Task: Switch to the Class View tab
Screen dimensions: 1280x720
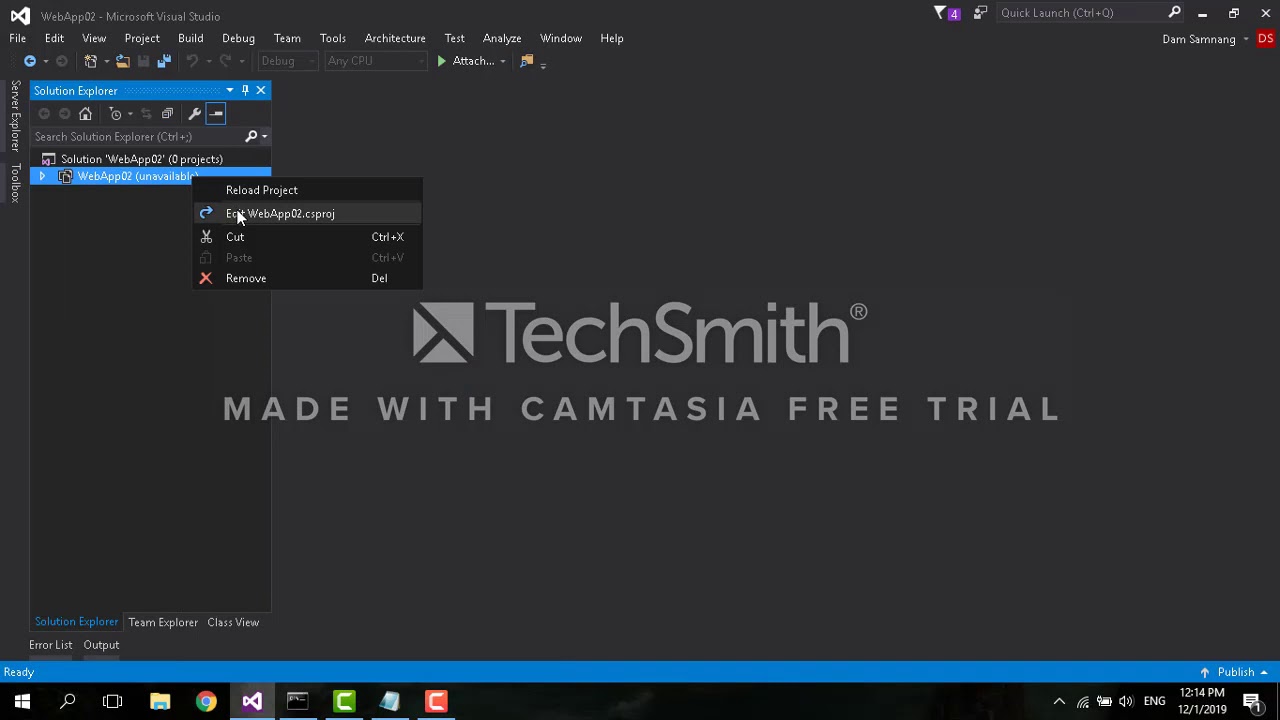Action: (233, 622)
